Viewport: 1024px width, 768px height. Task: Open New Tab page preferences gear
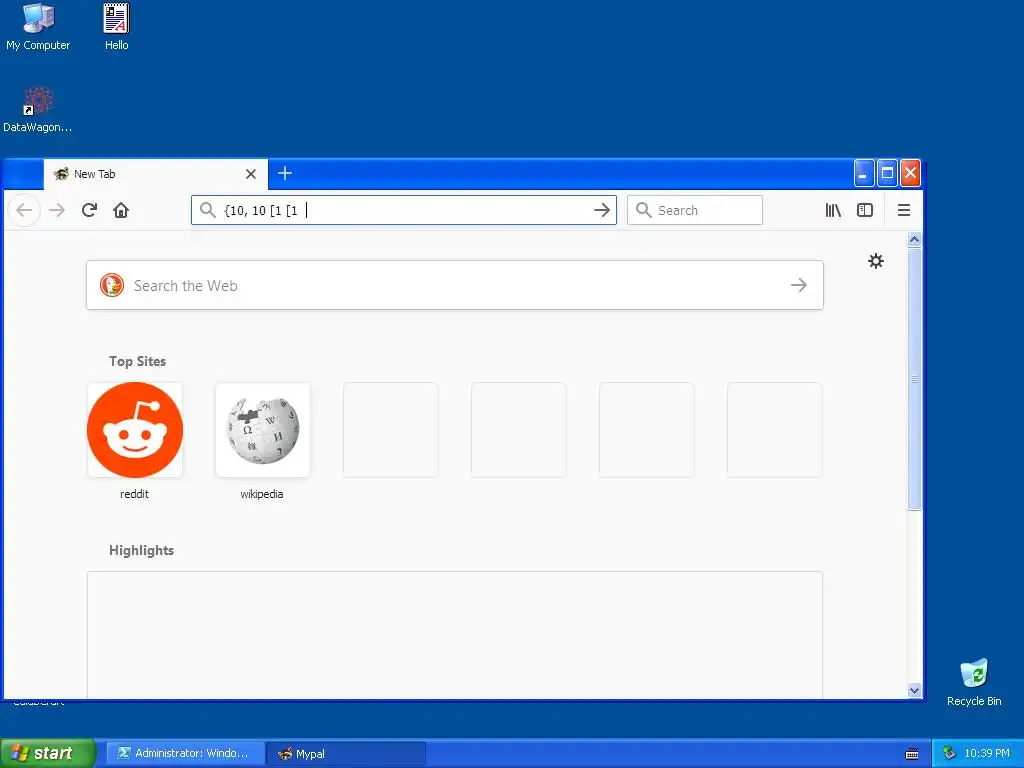[876, 261]
